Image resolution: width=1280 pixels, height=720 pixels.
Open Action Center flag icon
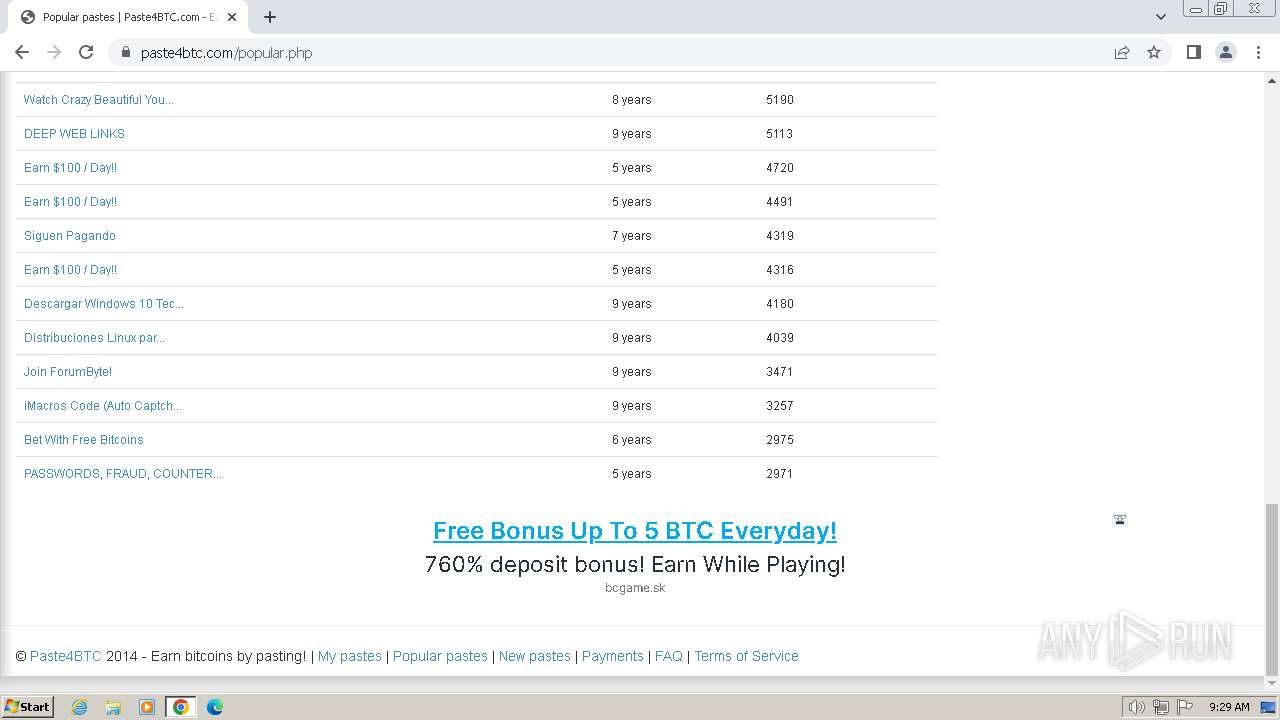[x=1185, y=707]
